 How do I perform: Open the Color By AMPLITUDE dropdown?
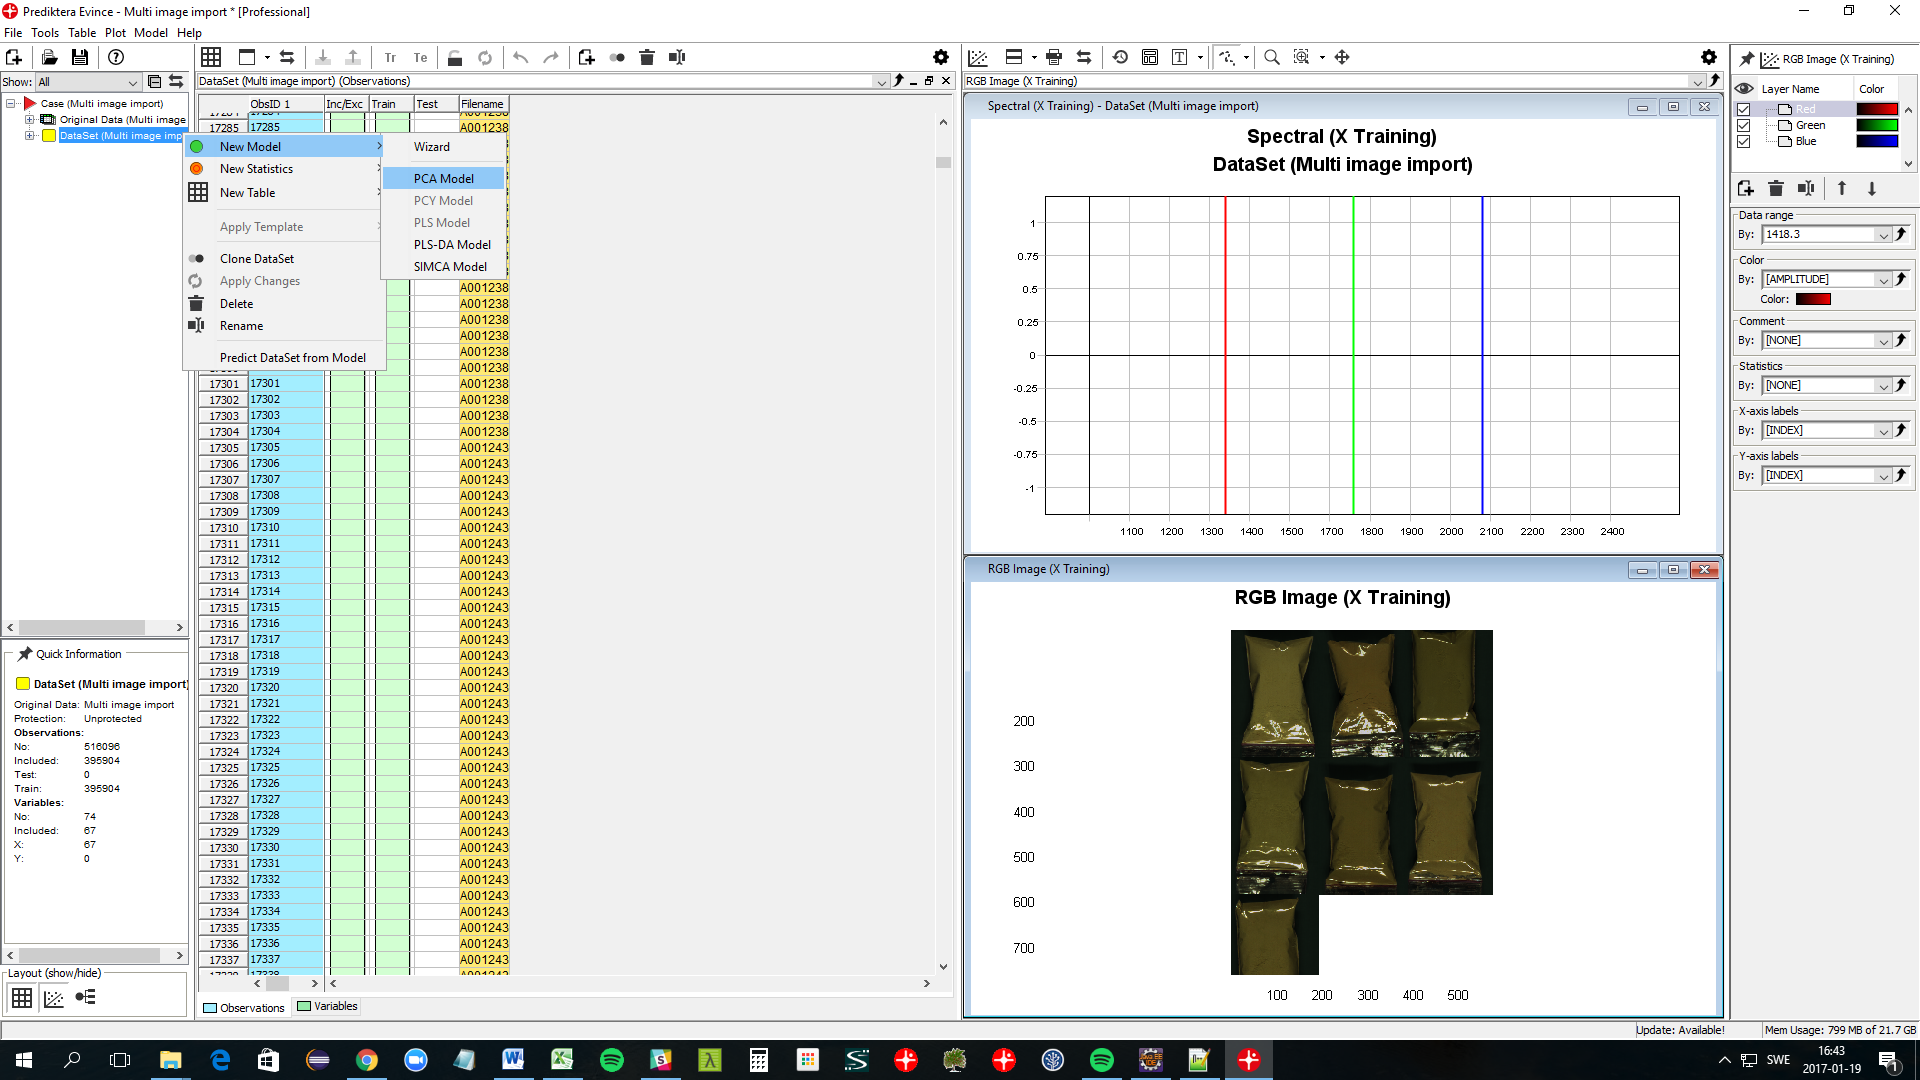1883,280
